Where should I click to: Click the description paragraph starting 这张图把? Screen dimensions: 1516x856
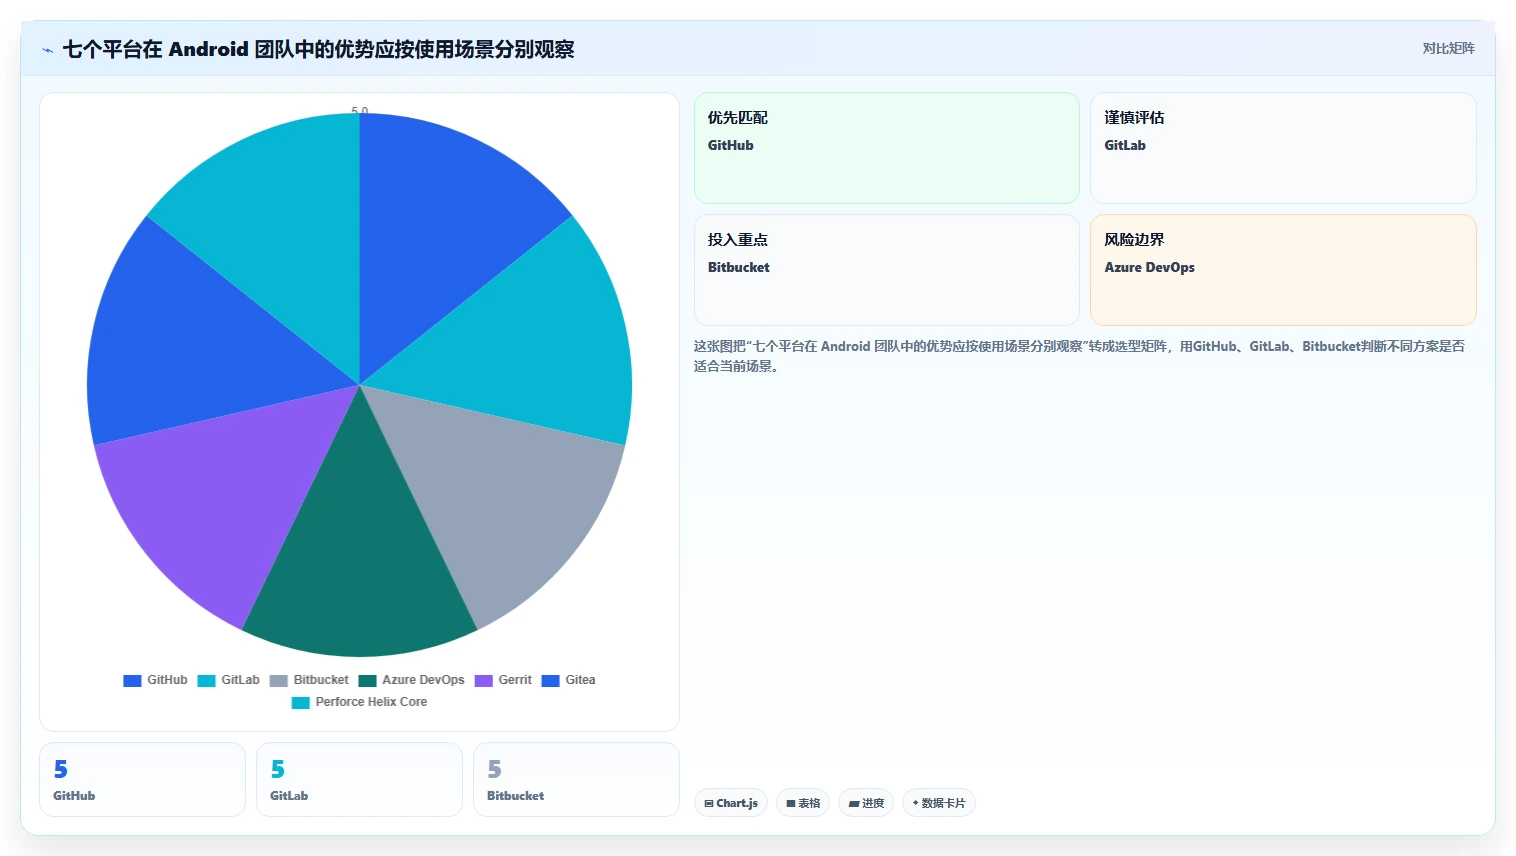1080,356
